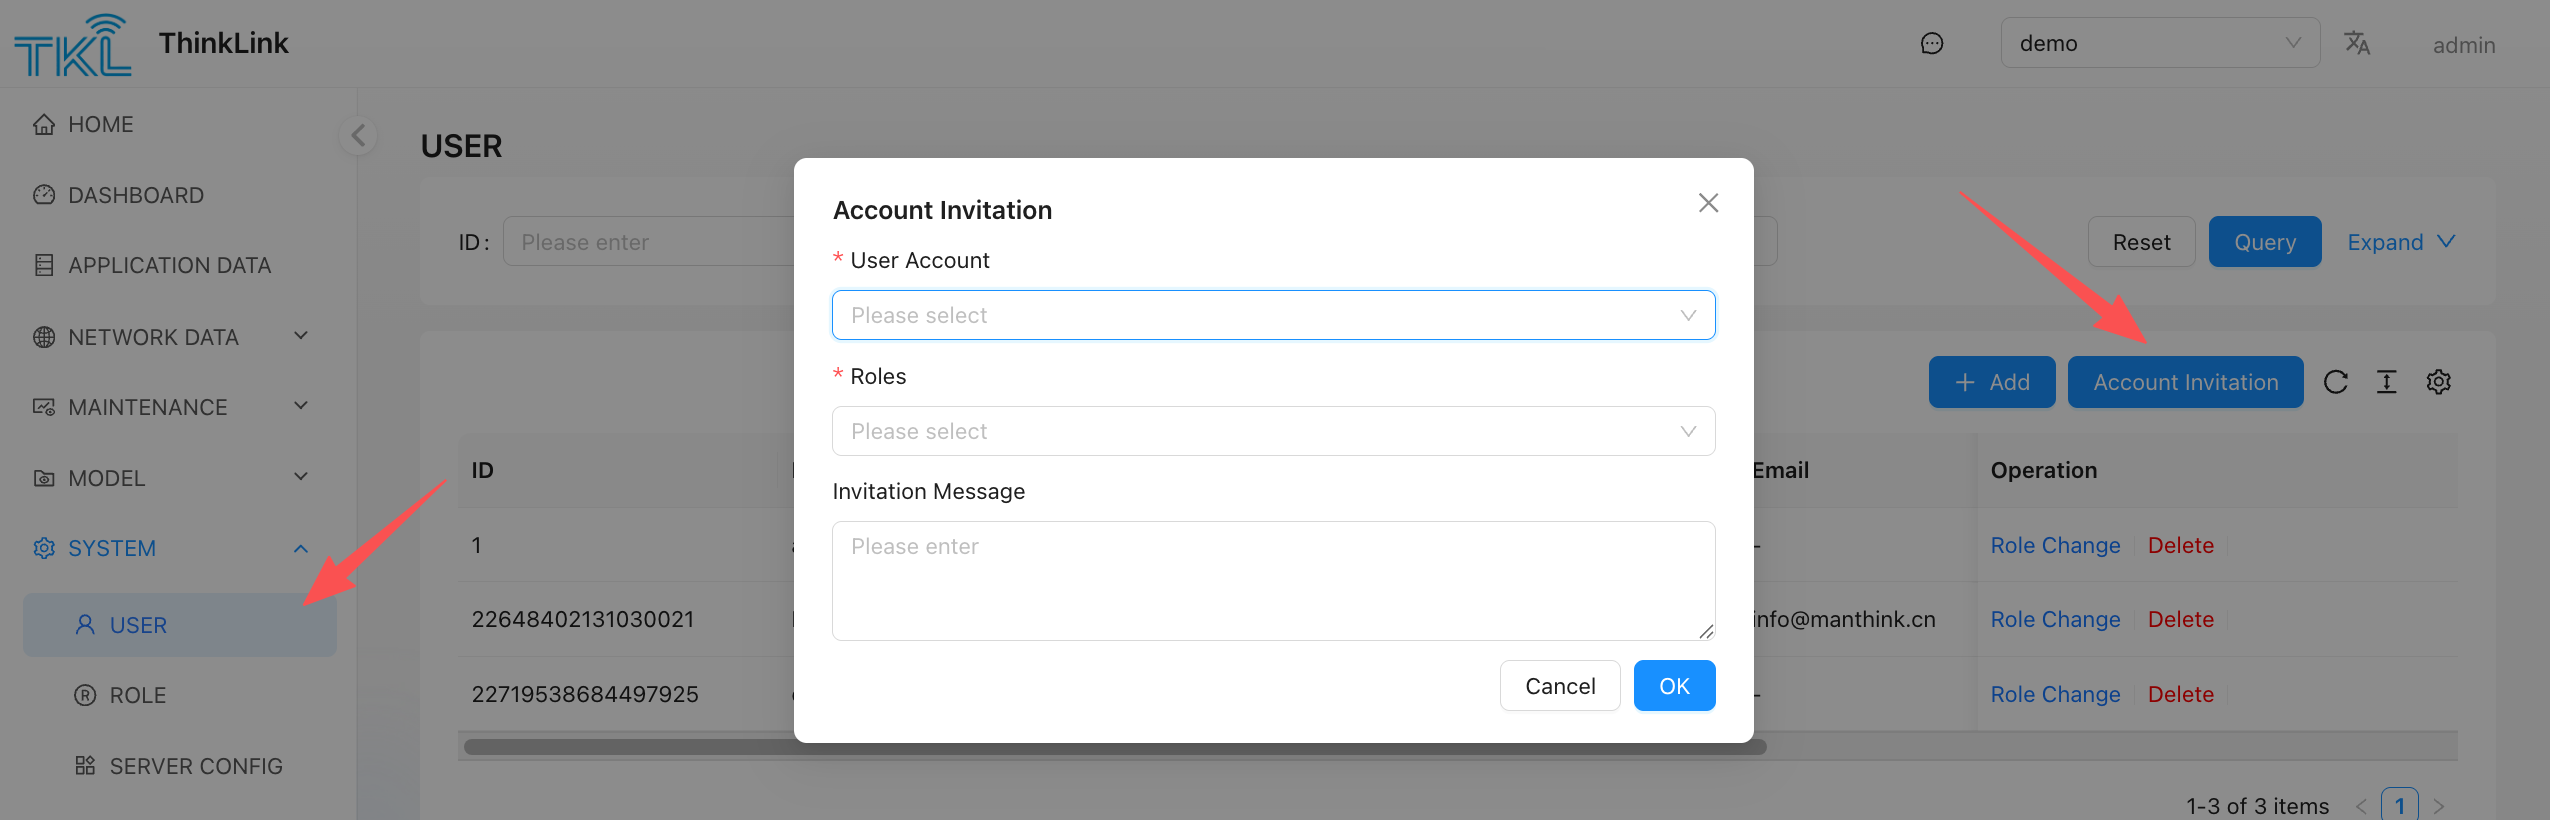Click the language translation icon
Viewport: 2550px width, 820px height.
pyautogui.click(x=2356, y=43)
